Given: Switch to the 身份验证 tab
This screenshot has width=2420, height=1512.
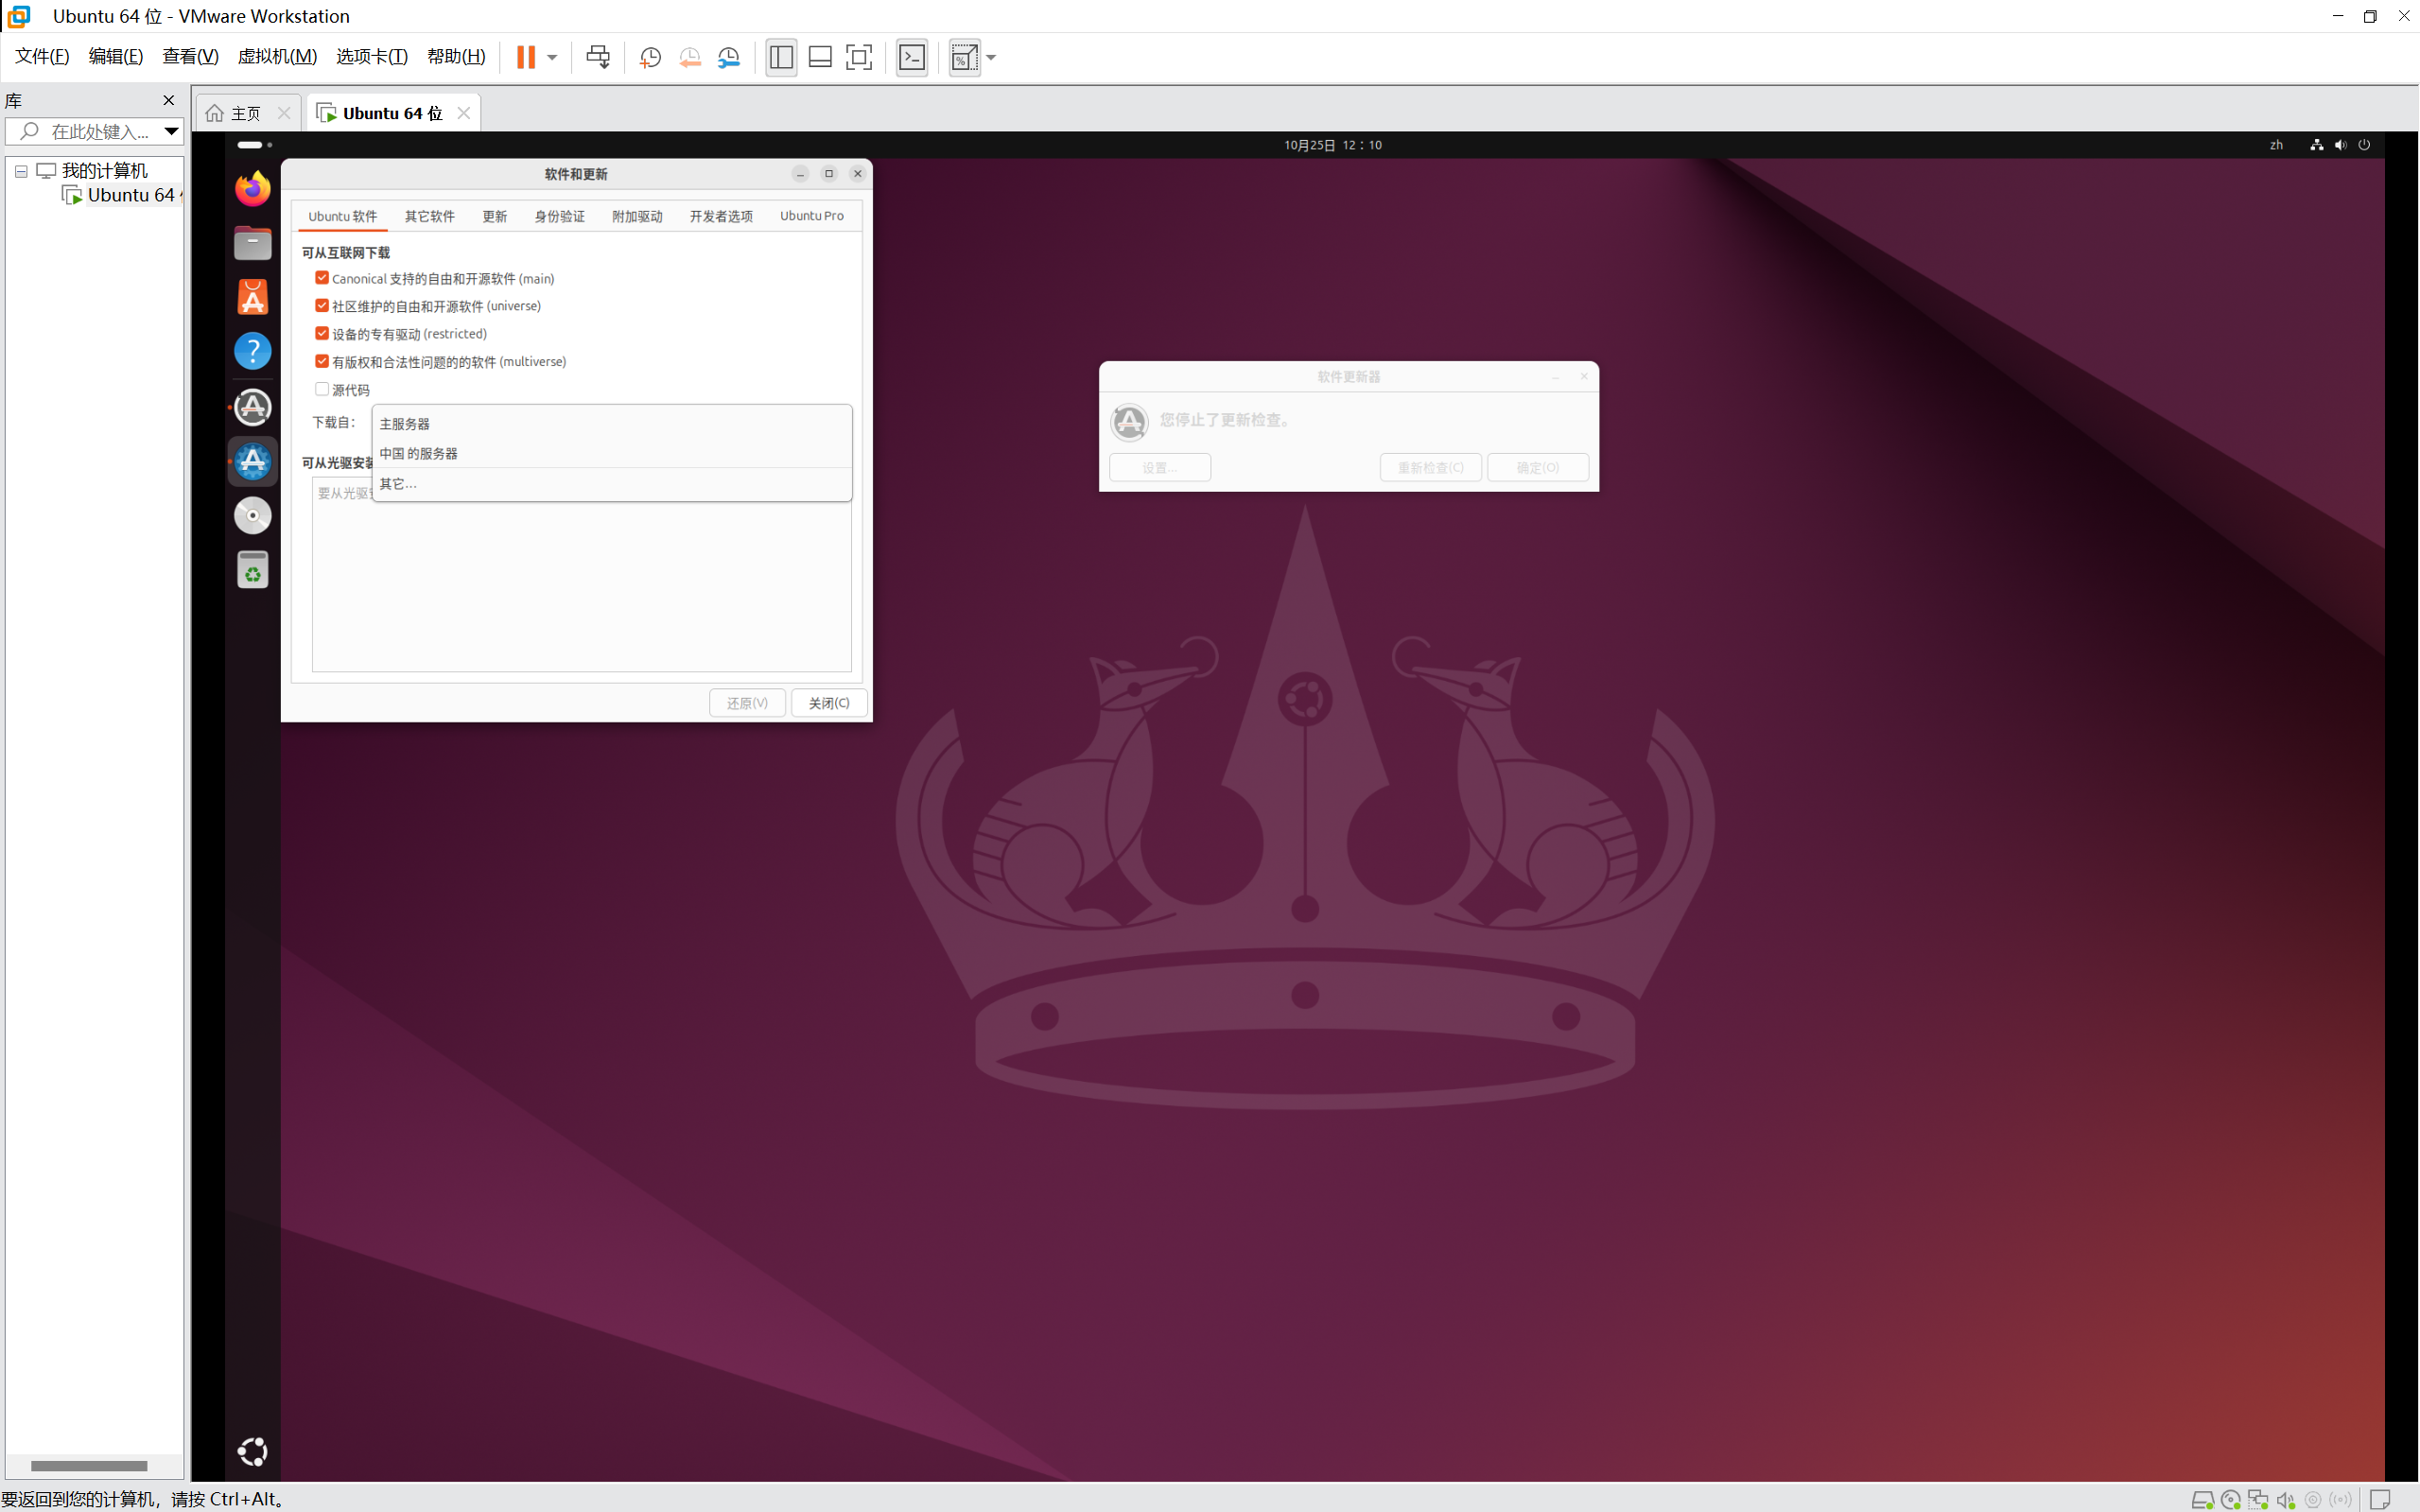Looking at the screenshot, I should [x=560, y=216].
